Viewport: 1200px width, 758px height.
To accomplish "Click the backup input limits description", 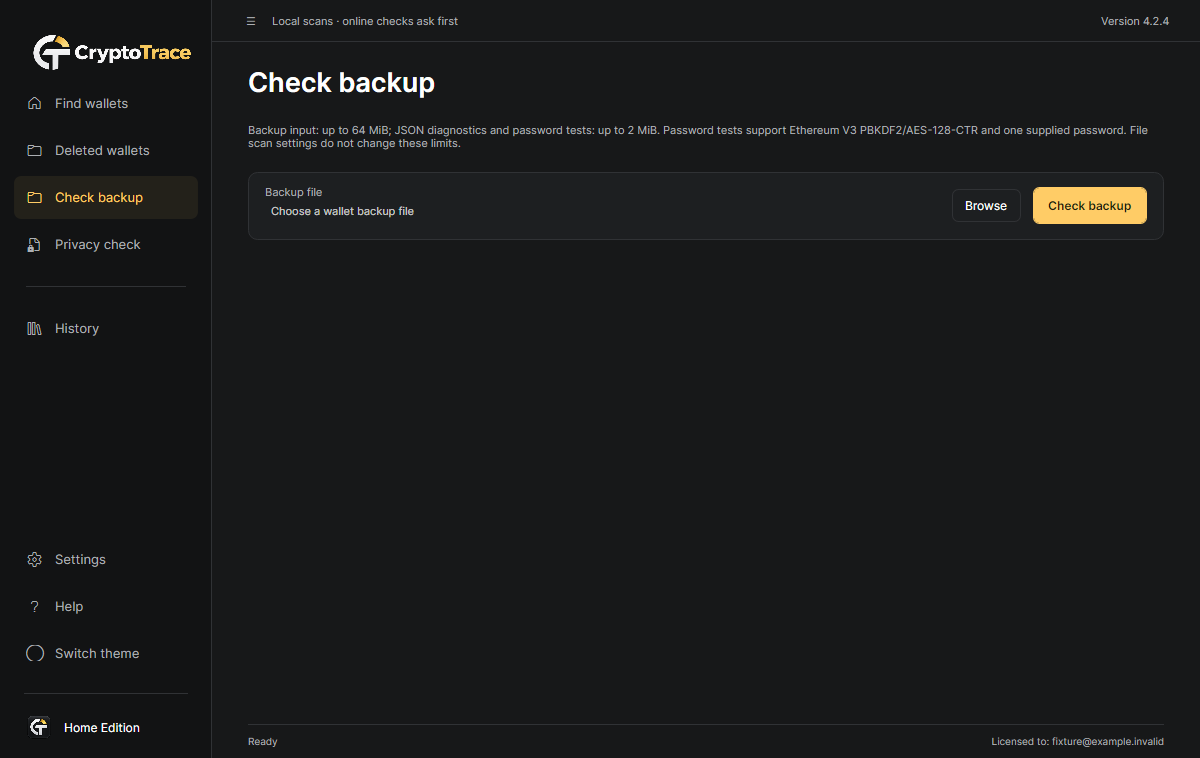I will click(x=698, y=137).
